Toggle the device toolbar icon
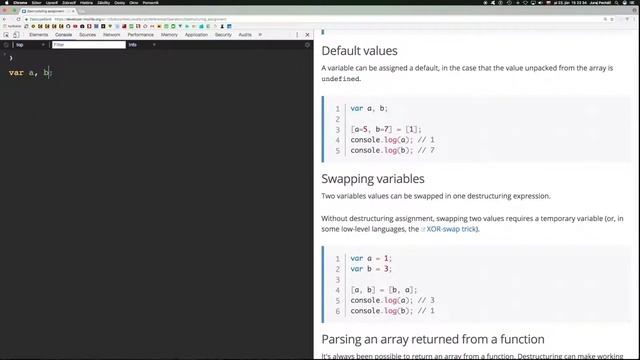This screenshot has height=360, width=640. click(x=16, y=35)
